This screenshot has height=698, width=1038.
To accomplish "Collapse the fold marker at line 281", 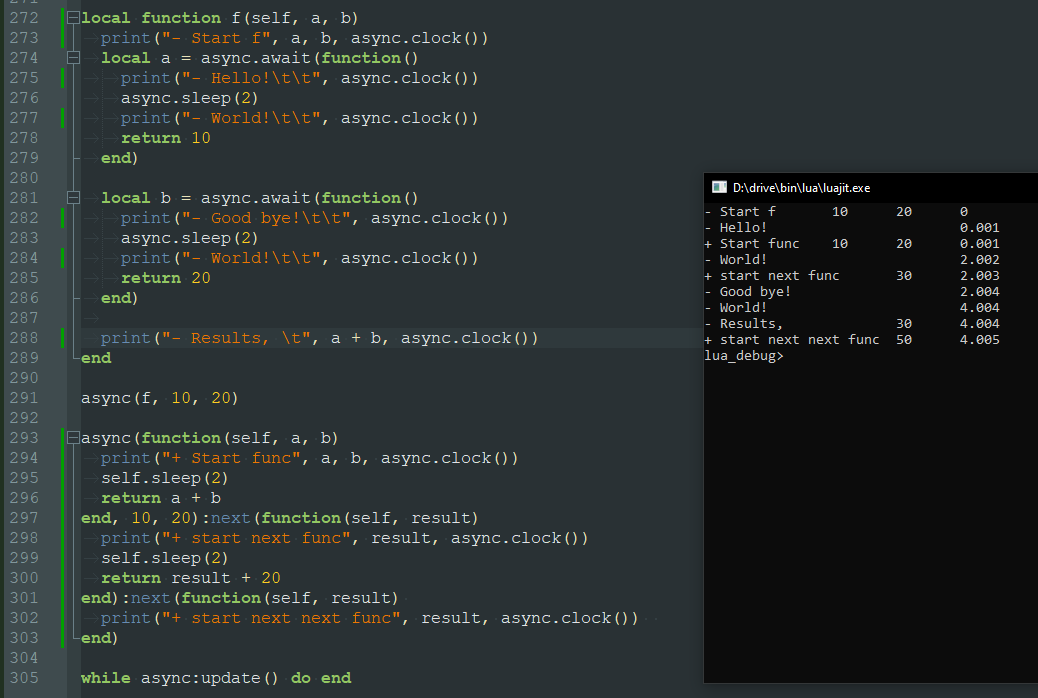I will [x=73, y=198].
